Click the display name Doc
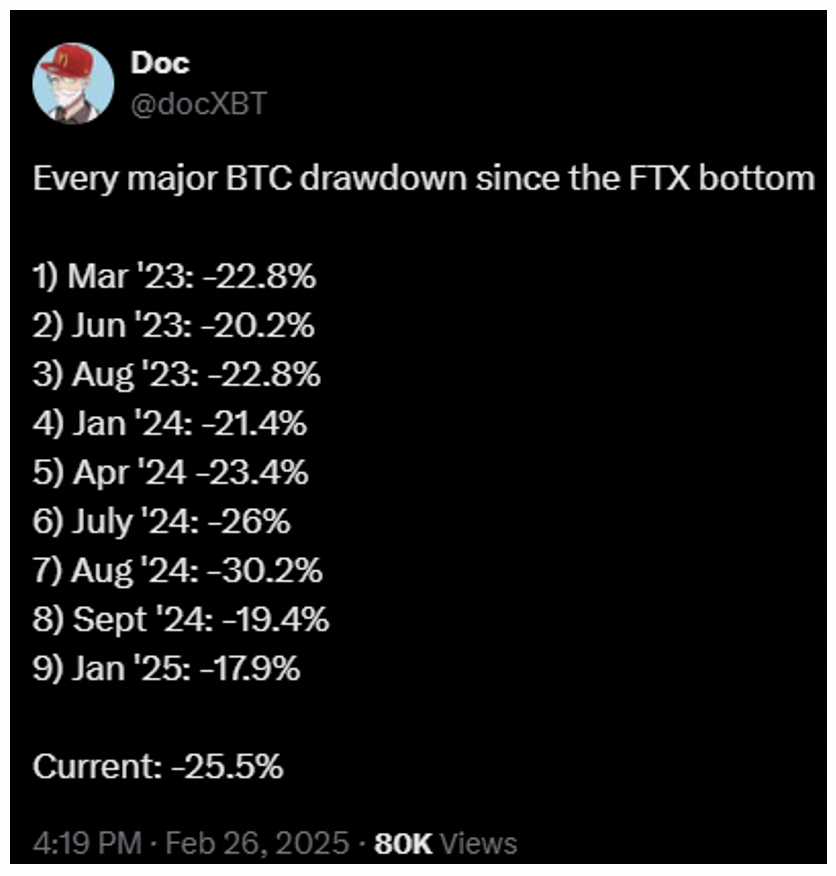The height and width of the screenshot is (876, 836). pyautogui.click(x=160, y=63)
